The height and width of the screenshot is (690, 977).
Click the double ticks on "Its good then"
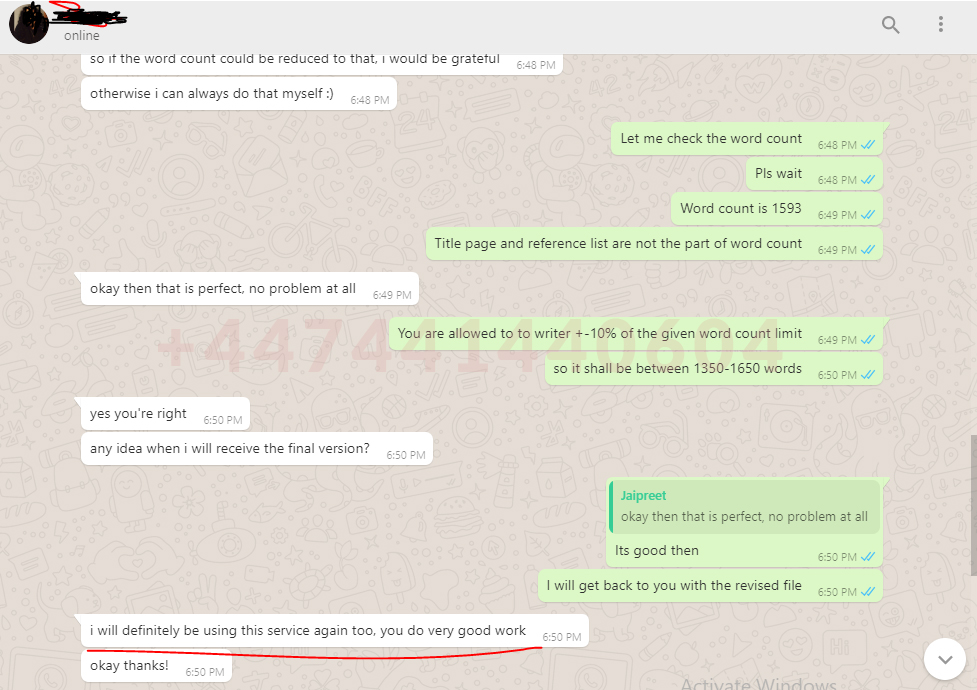[x=868, y=557]
